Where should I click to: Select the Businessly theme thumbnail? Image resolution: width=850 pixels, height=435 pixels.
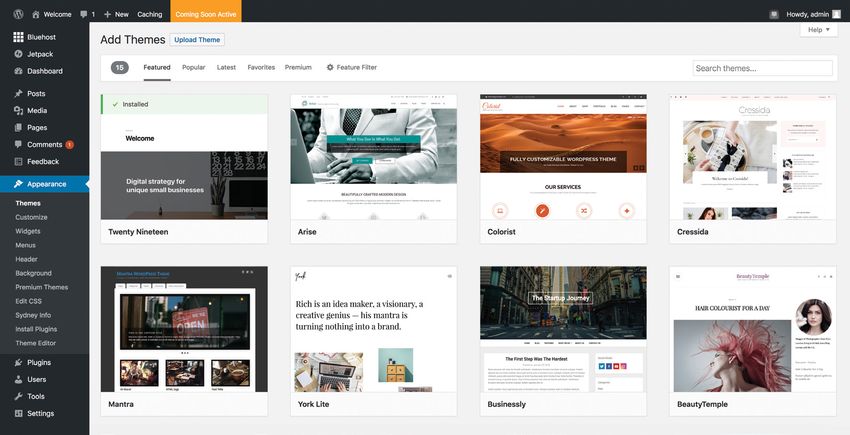[563, 329]
